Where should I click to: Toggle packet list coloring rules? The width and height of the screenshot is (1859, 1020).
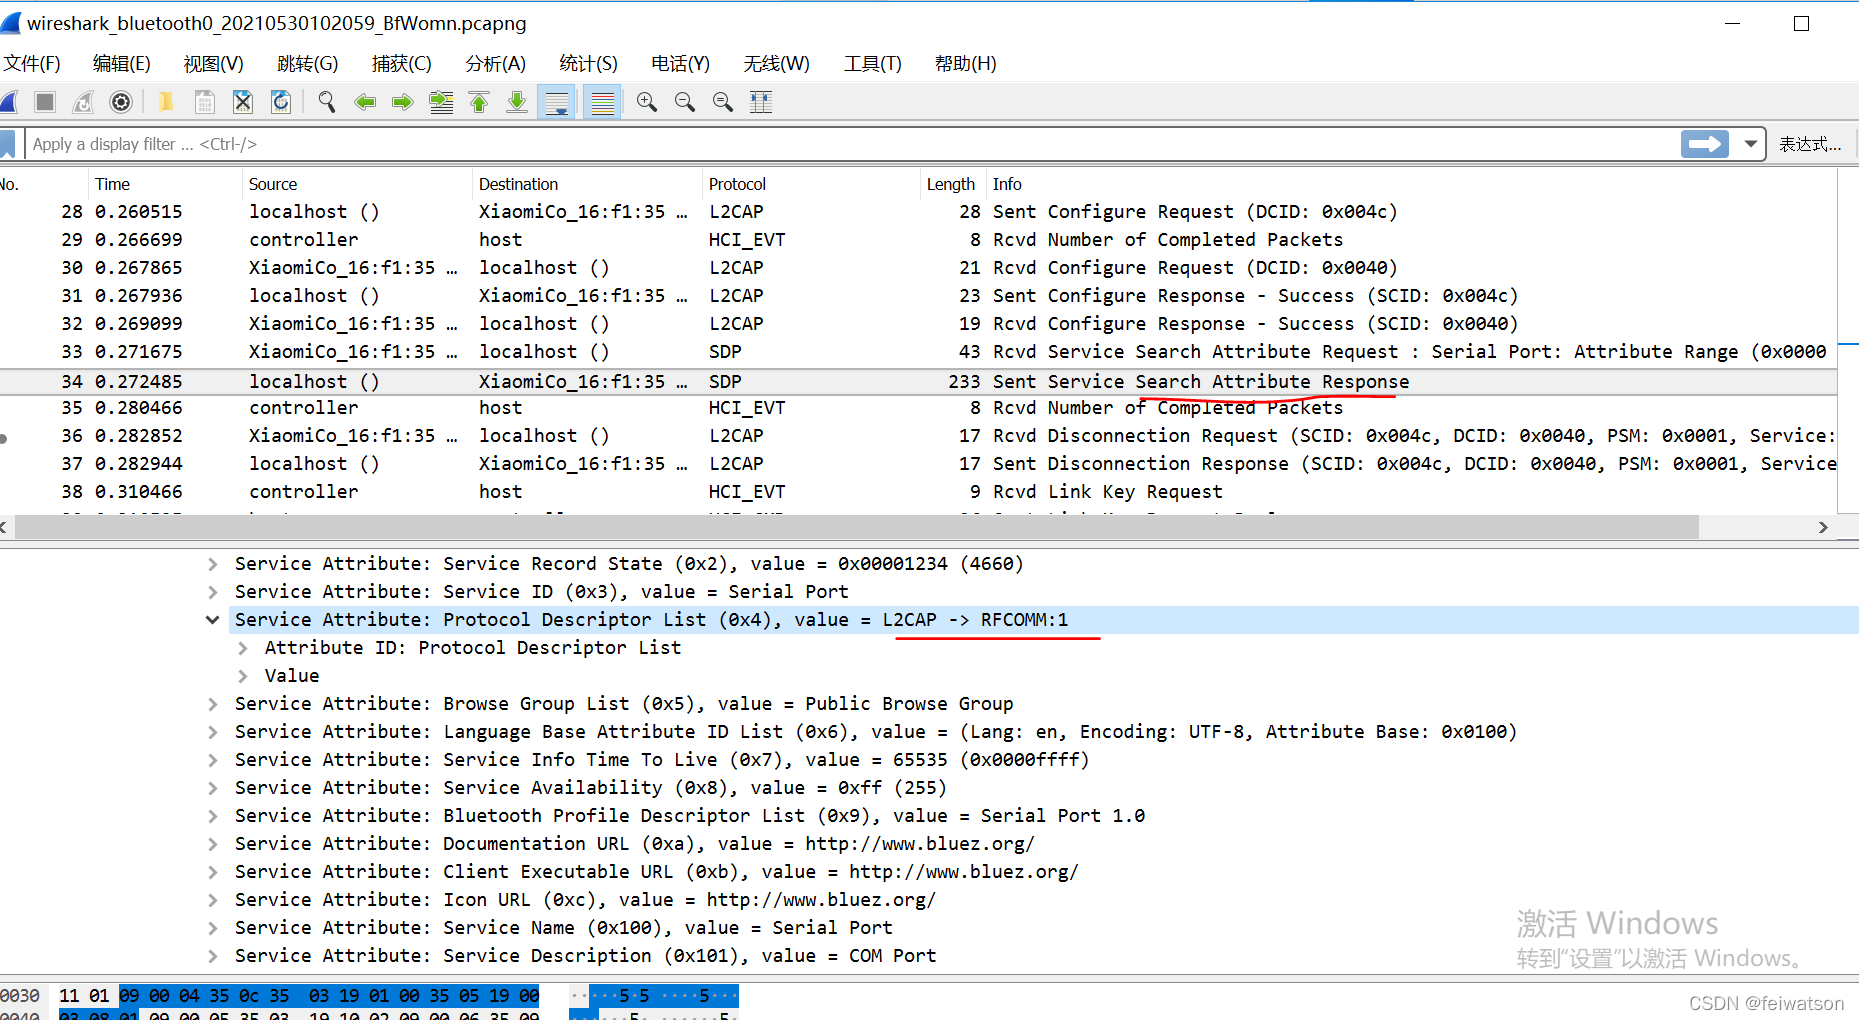point(603,102)
